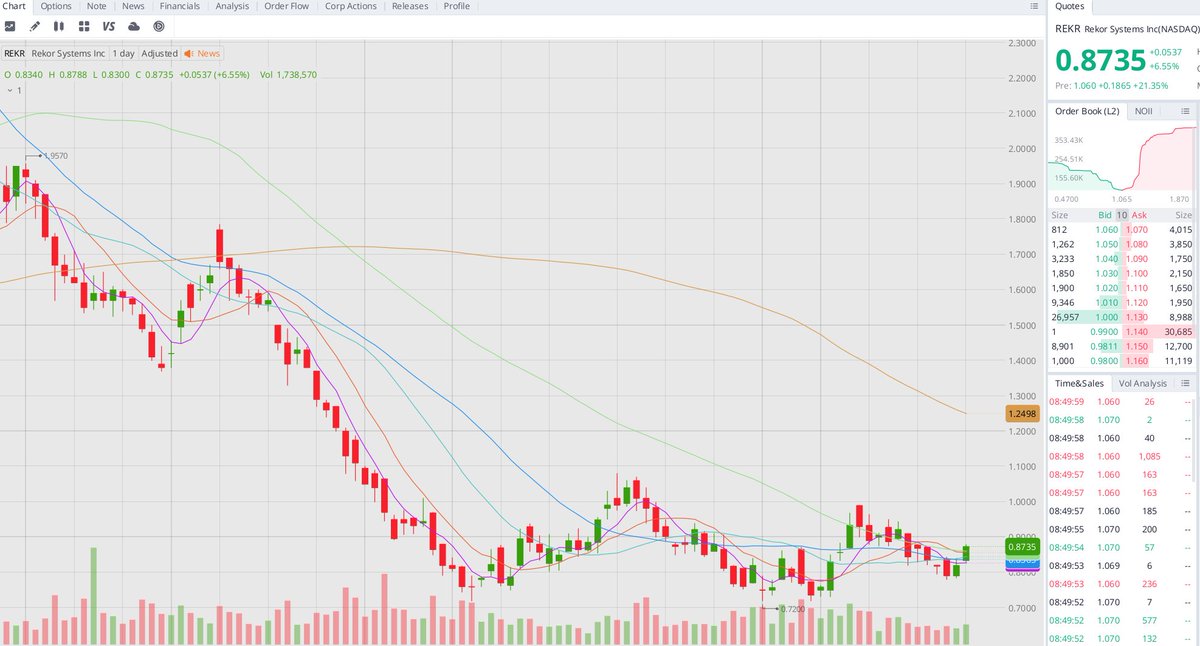This screenshot has width=1200, height=646.
Task: Open the chart type selector icon
Action: 10,26
